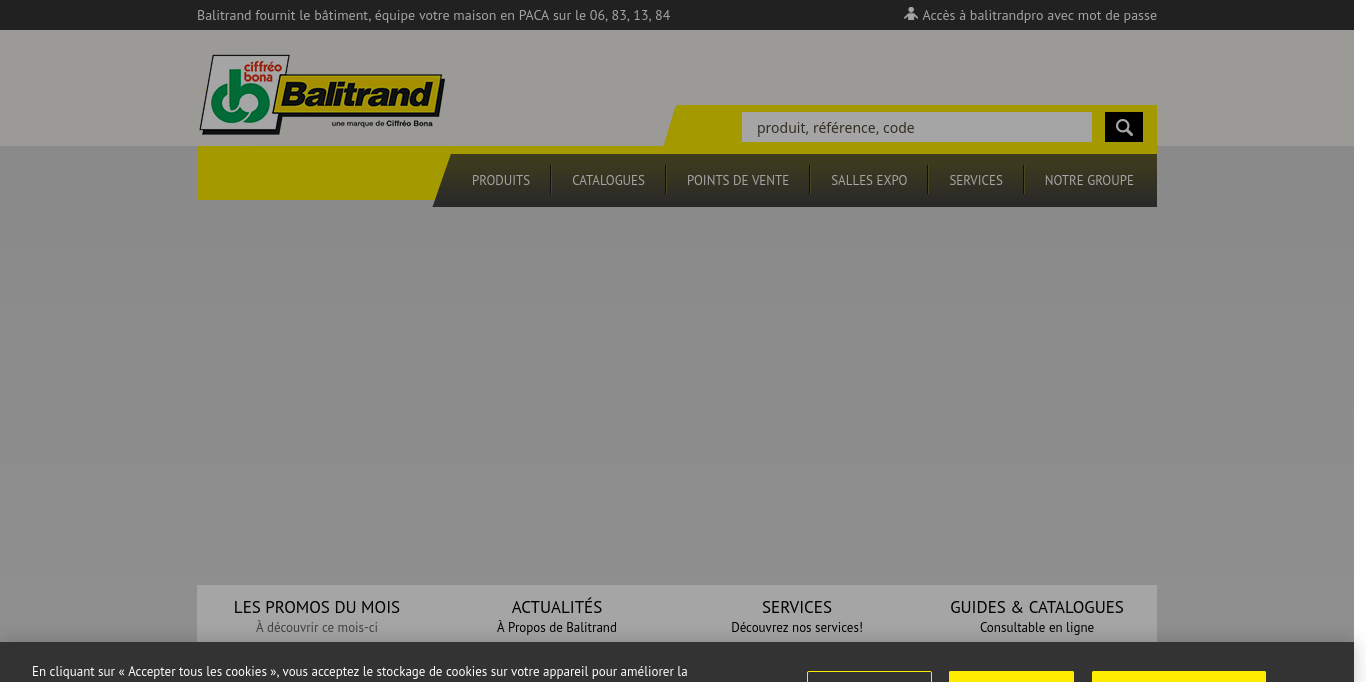The width and height of the screenshot is (1366, 682).
Task: Select the ACTUALITÉS tab
Action: 556,615
